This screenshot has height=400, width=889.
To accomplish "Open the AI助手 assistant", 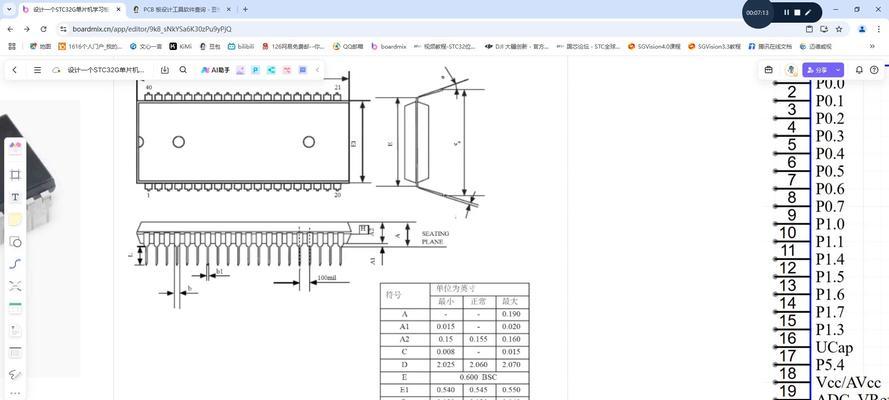I will point(215,70).
